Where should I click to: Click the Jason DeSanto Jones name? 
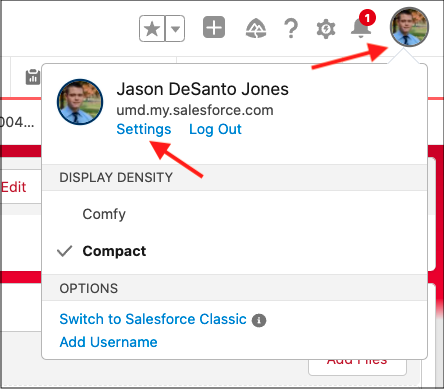coord(202,89)
